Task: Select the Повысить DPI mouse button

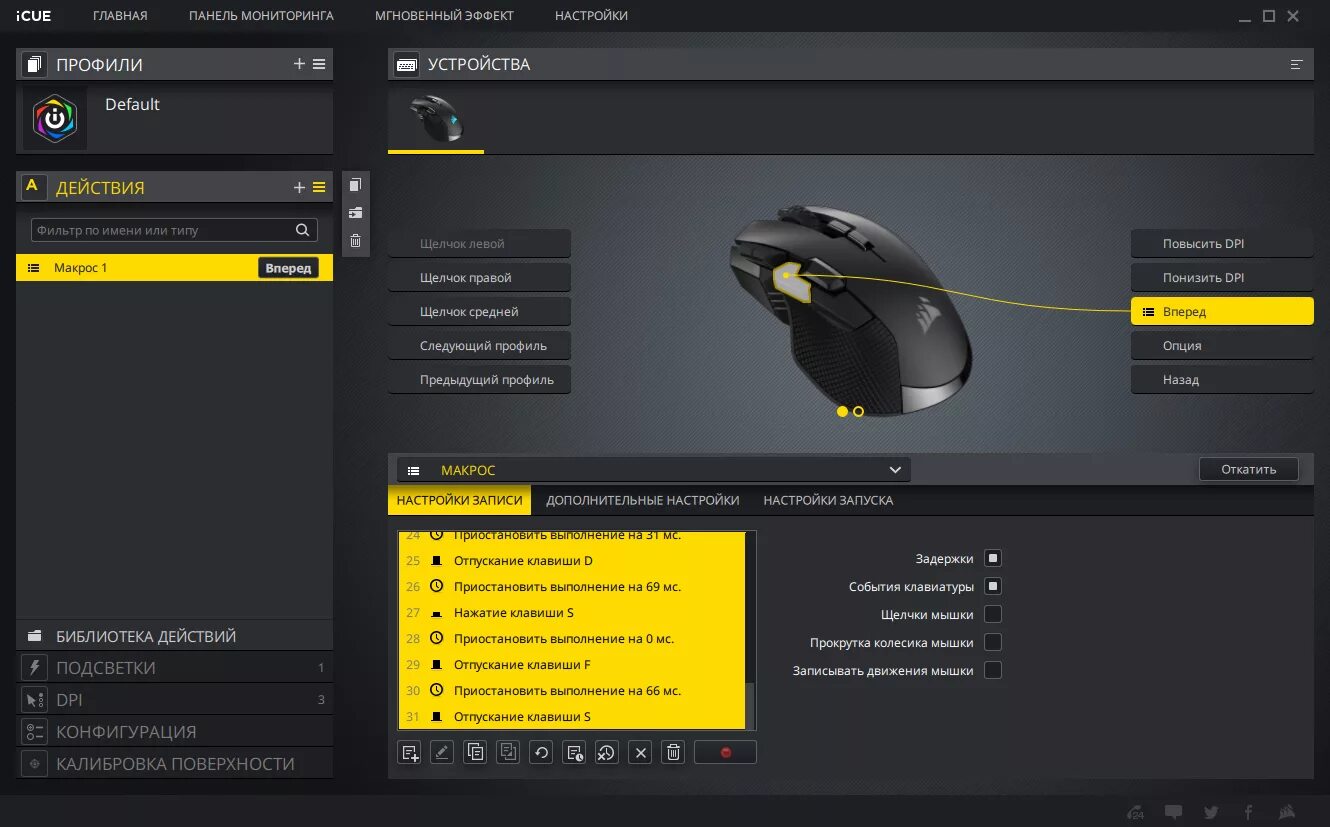Action: pyautogui.click(x=1222, y=243)
